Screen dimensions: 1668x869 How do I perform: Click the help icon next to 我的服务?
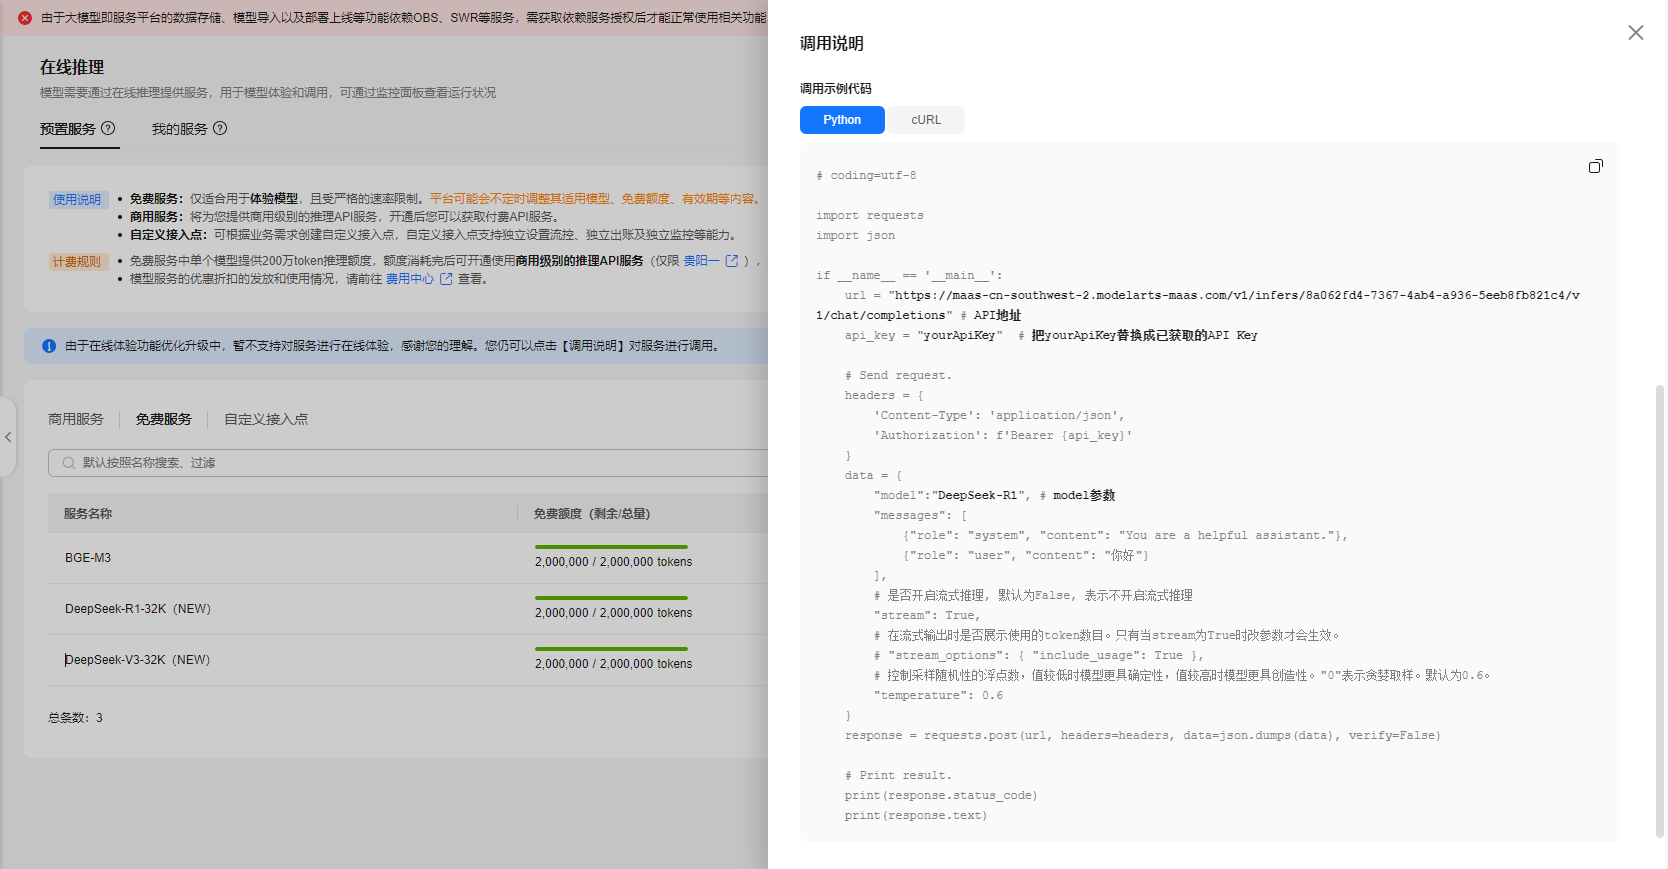(220, 128)
